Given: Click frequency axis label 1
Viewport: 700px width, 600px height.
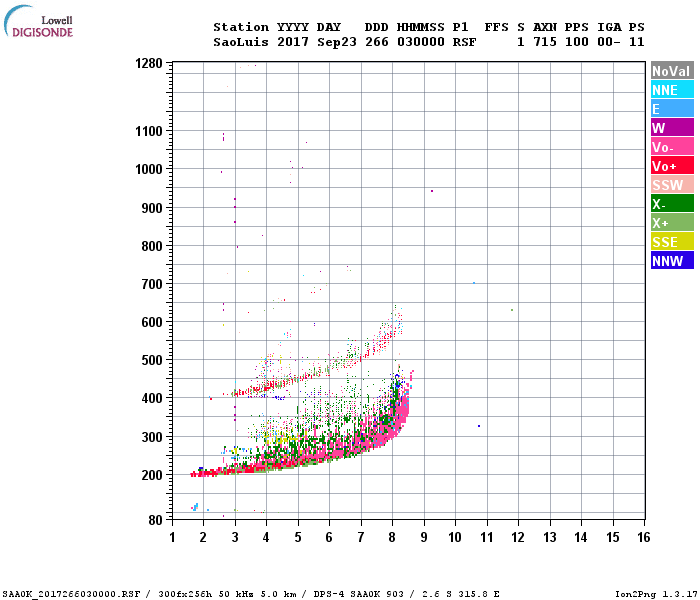Looking at the screenshot, I should click(172, 537).
